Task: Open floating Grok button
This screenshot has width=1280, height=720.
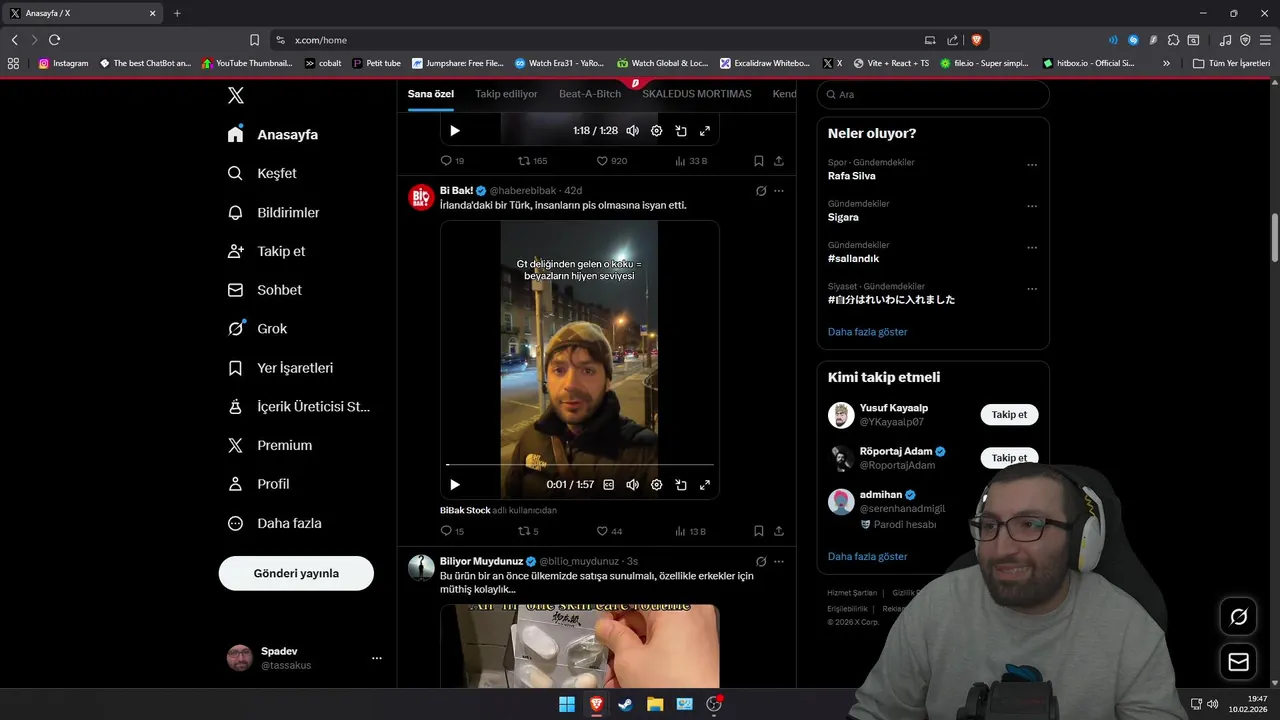Action: click(1238, 617)
